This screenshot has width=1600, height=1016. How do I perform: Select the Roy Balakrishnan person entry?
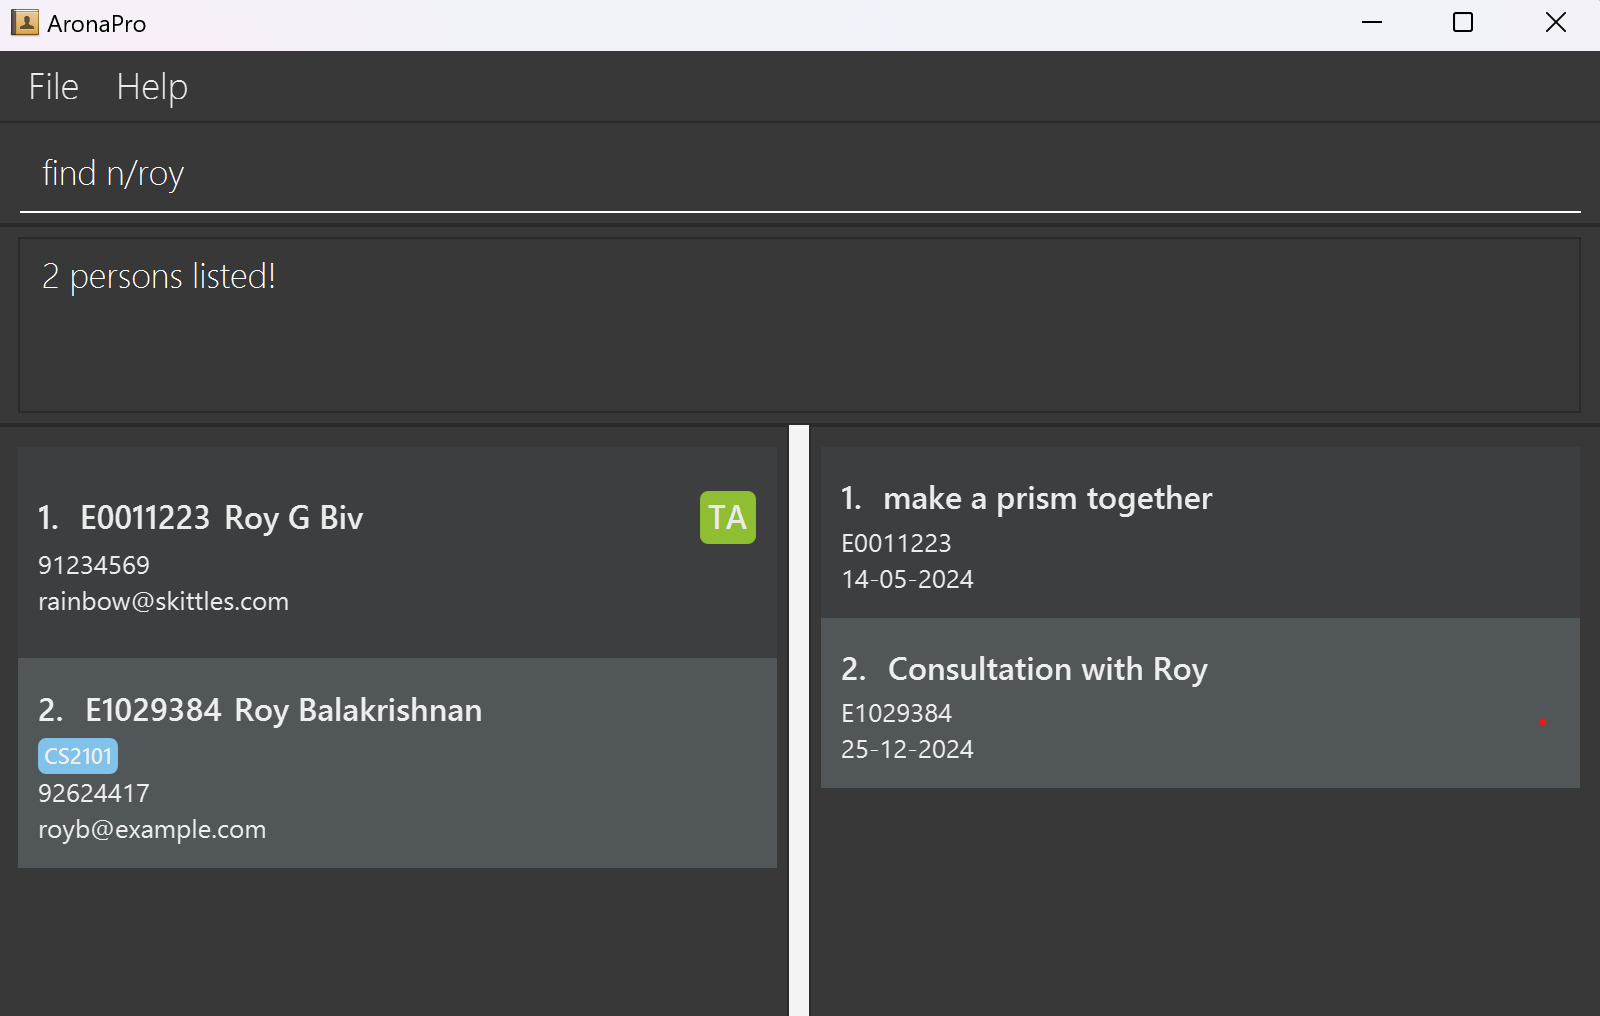[397, 763]
